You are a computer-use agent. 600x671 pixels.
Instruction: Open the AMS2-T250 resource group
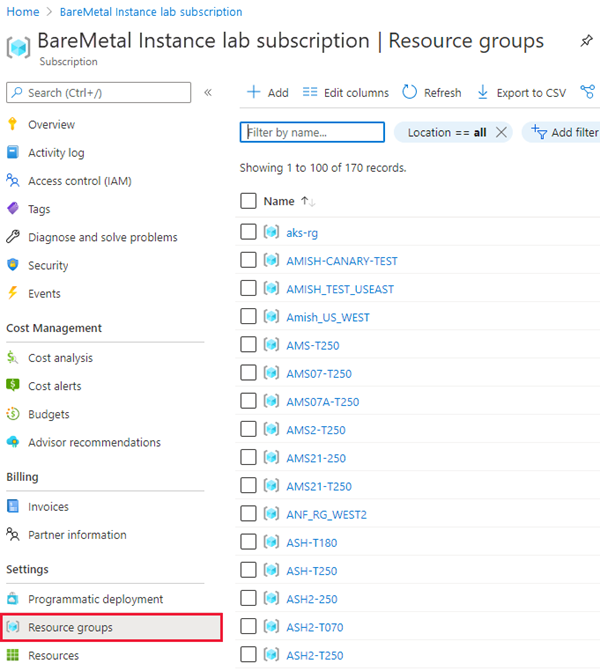tap(316, 430)
